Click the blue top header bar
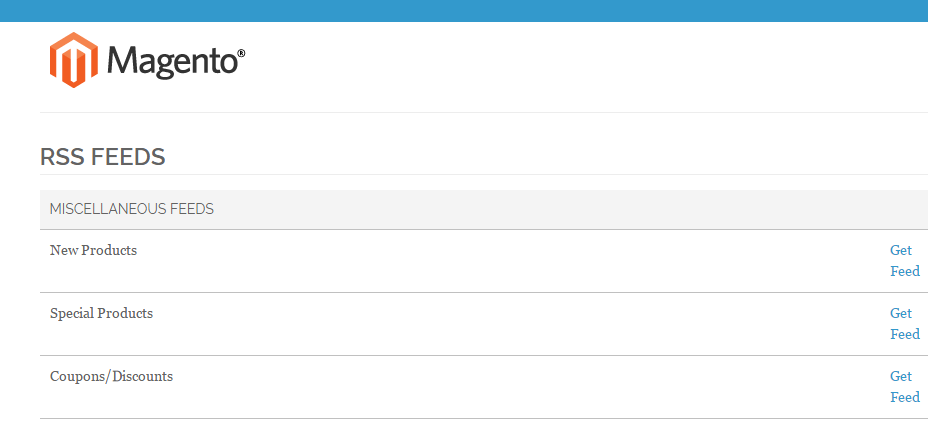Viewport: 928px width, 443px height. coord(464,11)
